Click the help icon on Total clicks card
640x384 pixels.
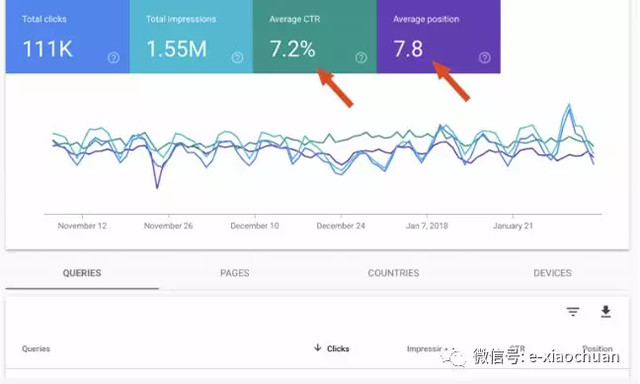tap(113, 58)
